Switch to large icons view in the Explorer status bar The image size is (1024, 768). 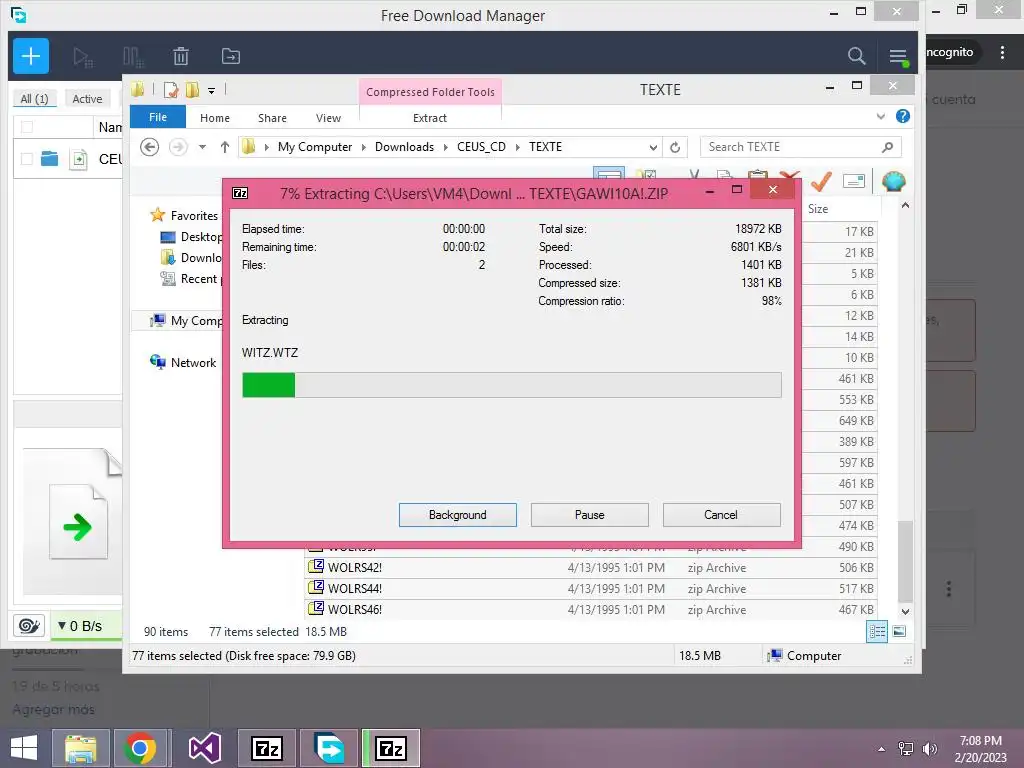pyautogui.click(x=899, y=631)
